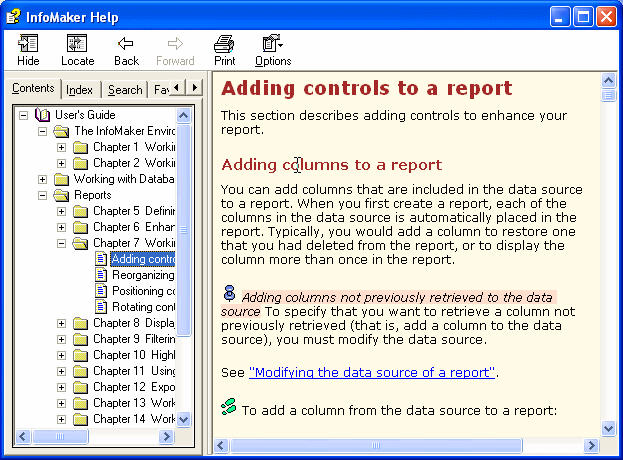Screen dimensions: 623x460
Task: Click the Chapter 2 folder icon
Action: tap(80, 163)
